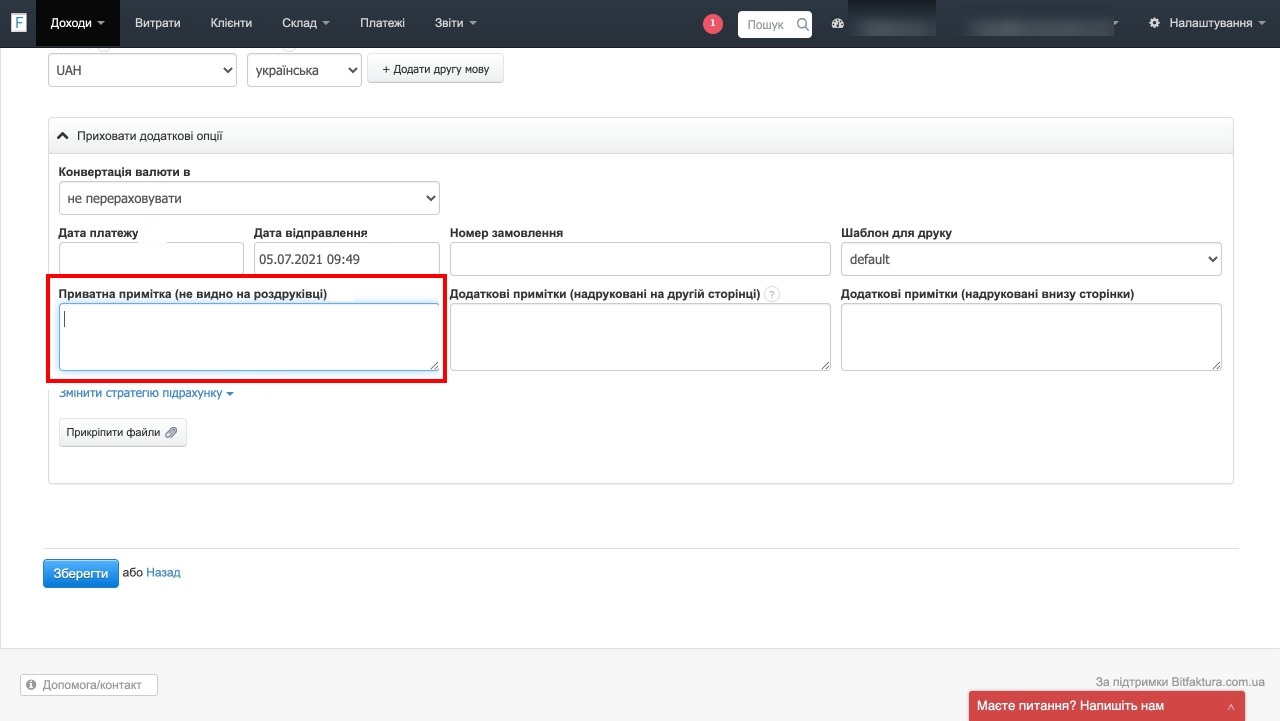This screenshot has height=721, width=1280.
Task: Expand Змінити стратегію підрахунку options
Action: tap(146, 393)
